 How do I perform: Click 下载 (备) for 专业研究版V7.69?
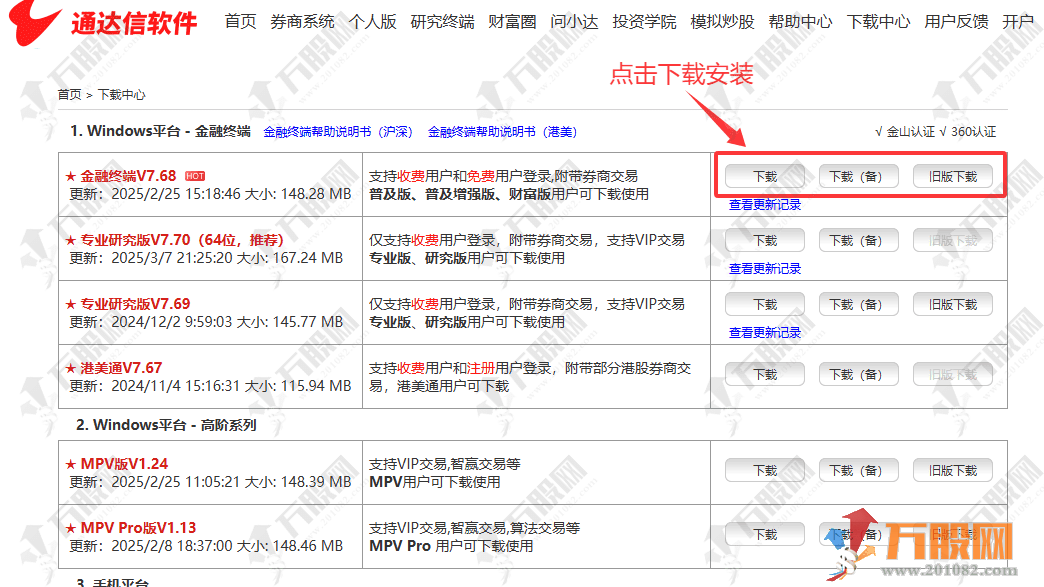tap(859, 304)
